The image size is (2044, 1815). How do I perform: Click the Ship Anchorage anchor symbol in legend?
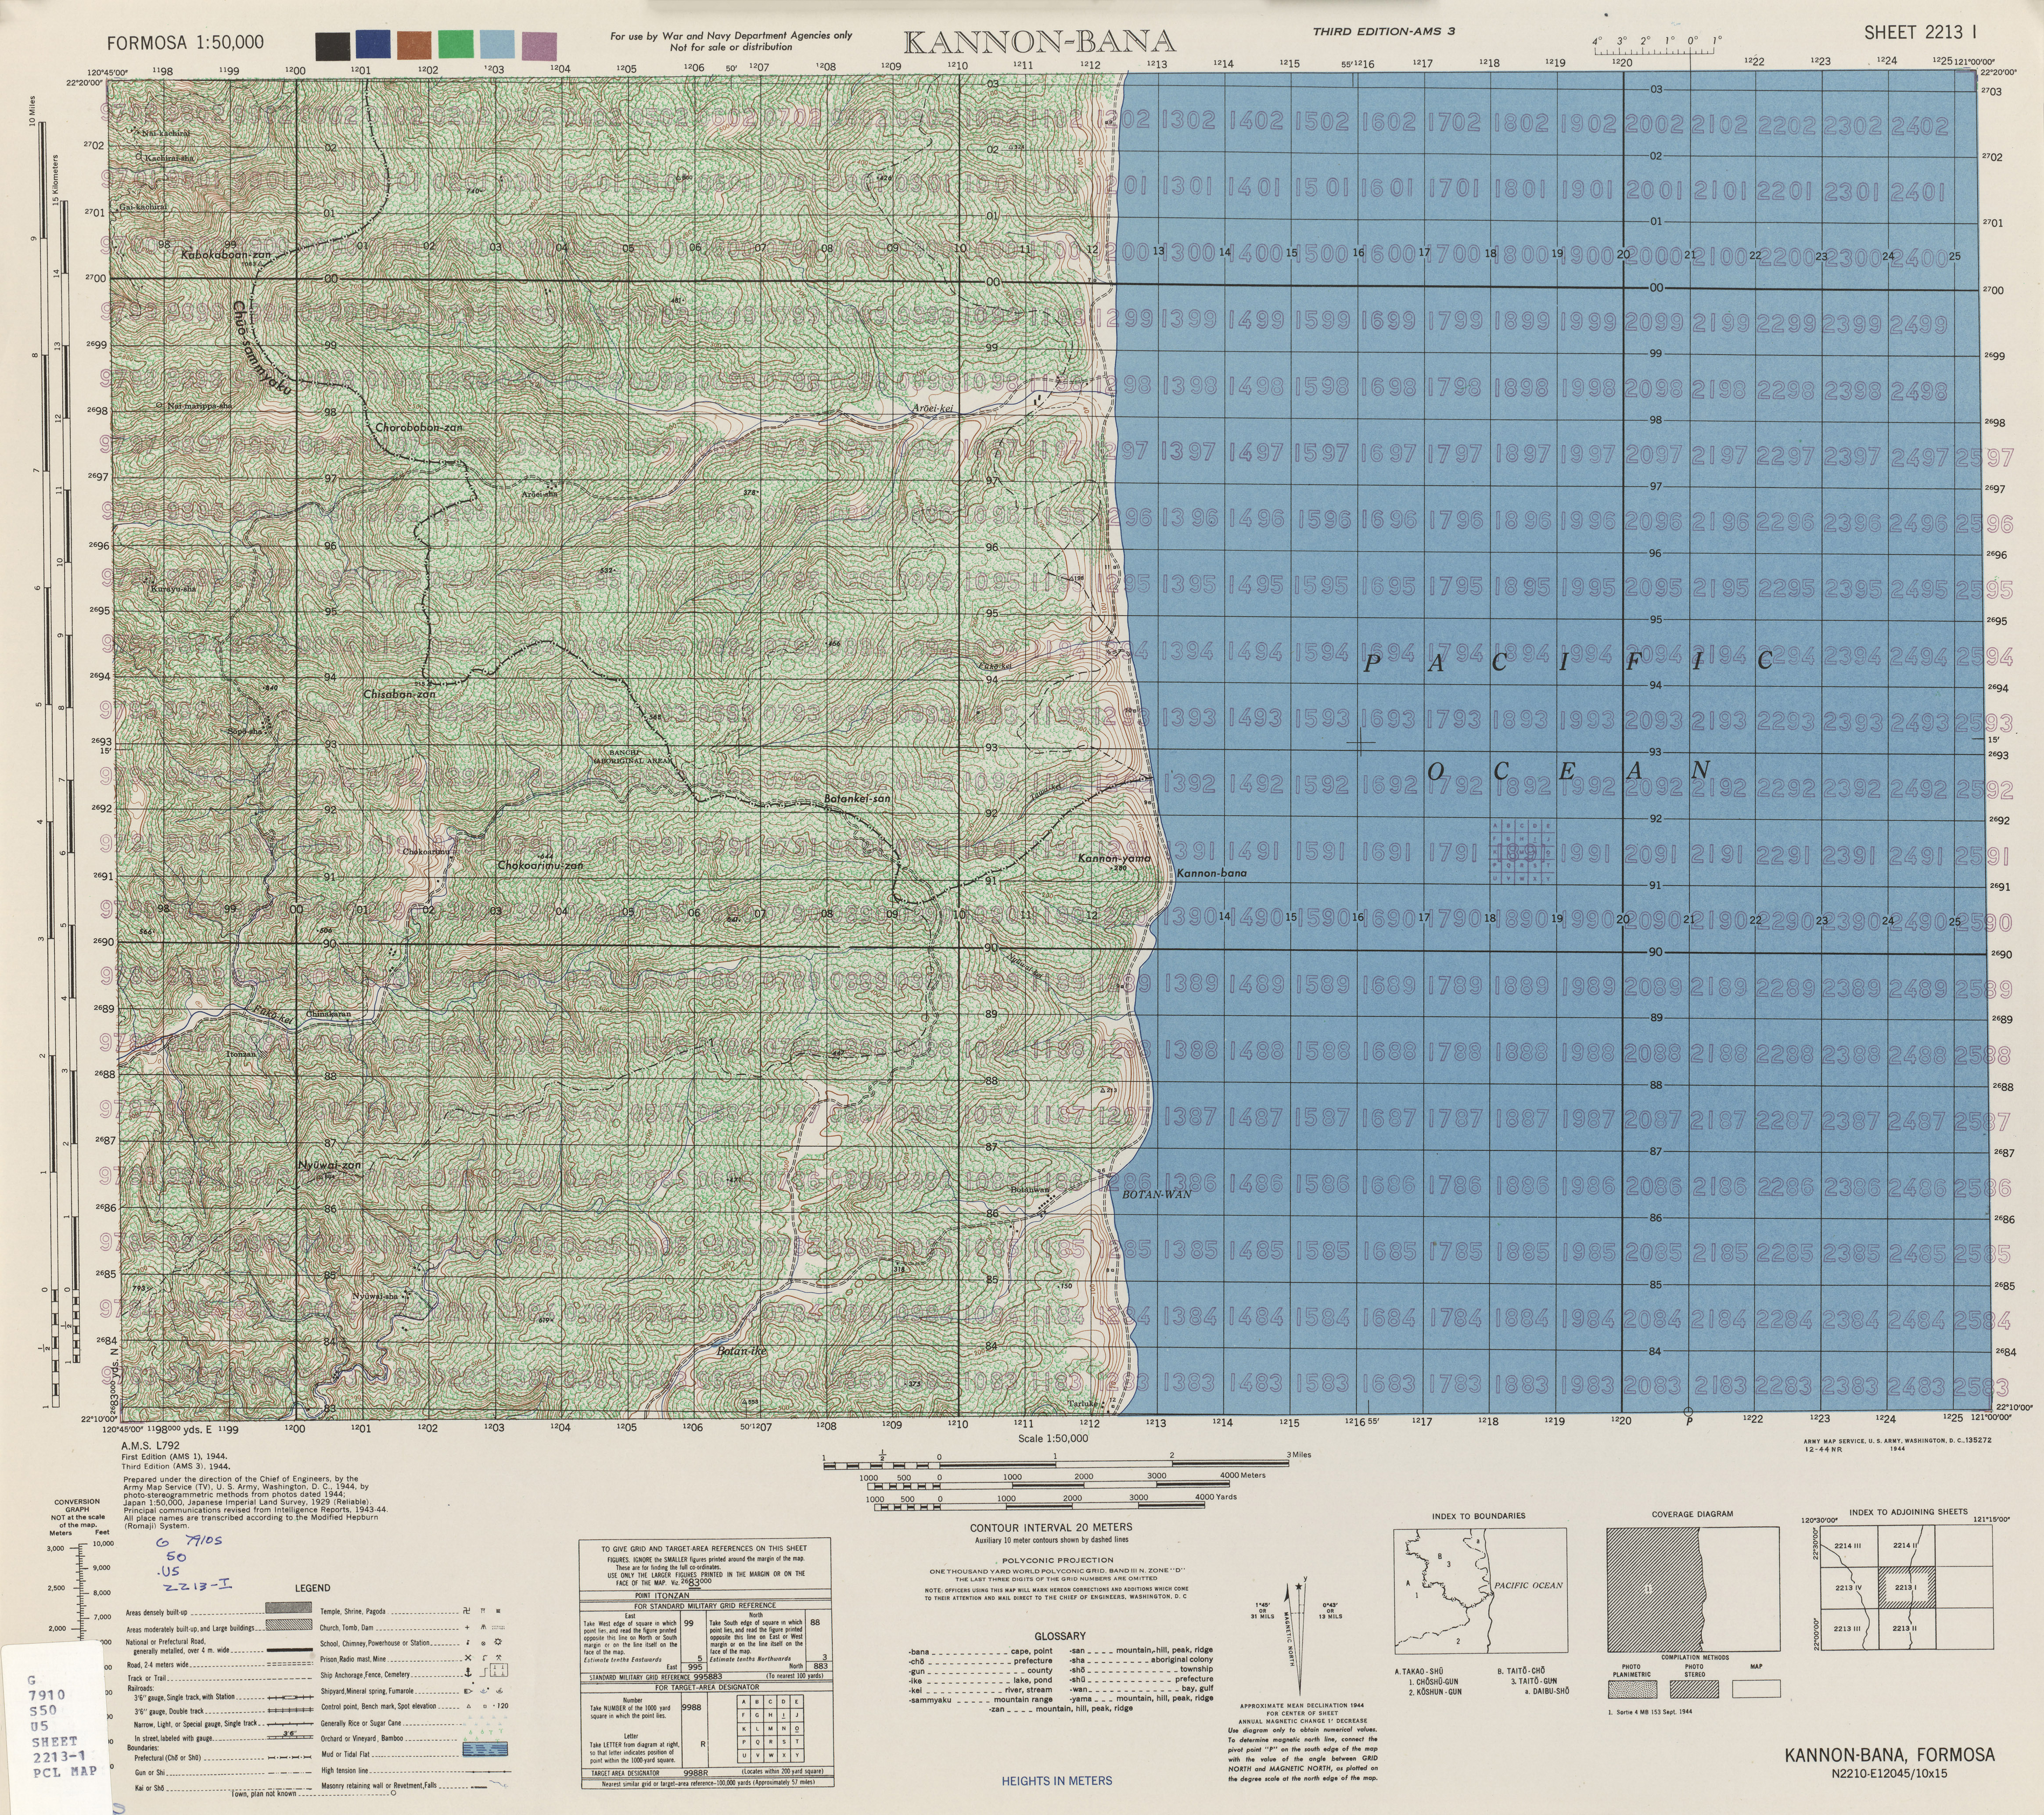coord(468,1673)
